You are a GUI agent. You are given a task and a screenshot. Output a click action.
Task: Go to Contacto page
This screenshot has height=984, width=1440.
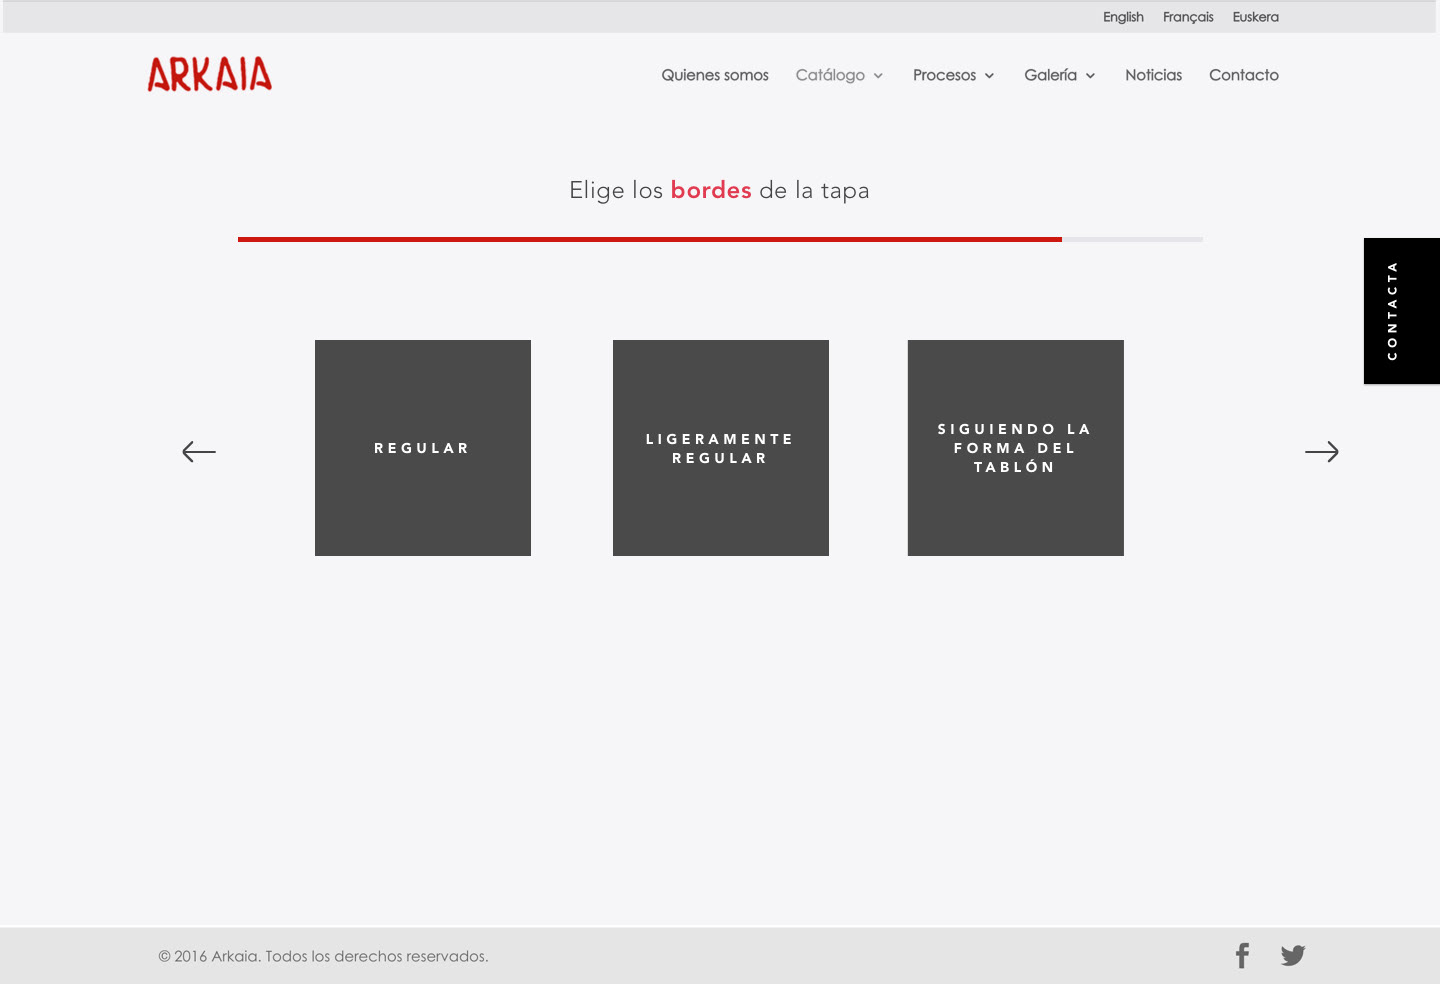click(1244, 75)
